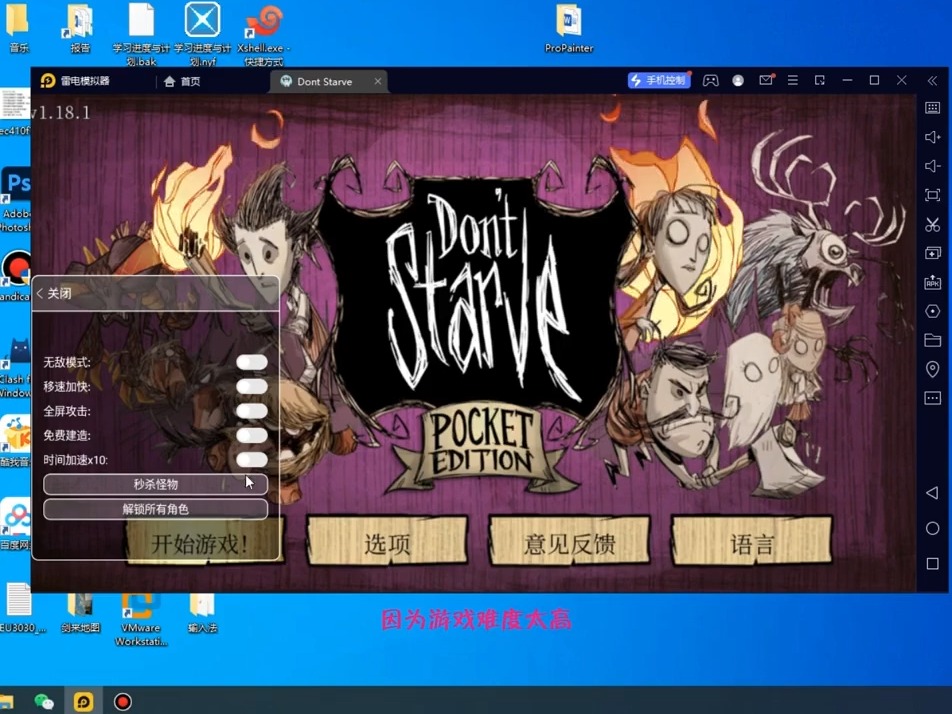Click the volume up icon in sidebar

tap(933, 137)
